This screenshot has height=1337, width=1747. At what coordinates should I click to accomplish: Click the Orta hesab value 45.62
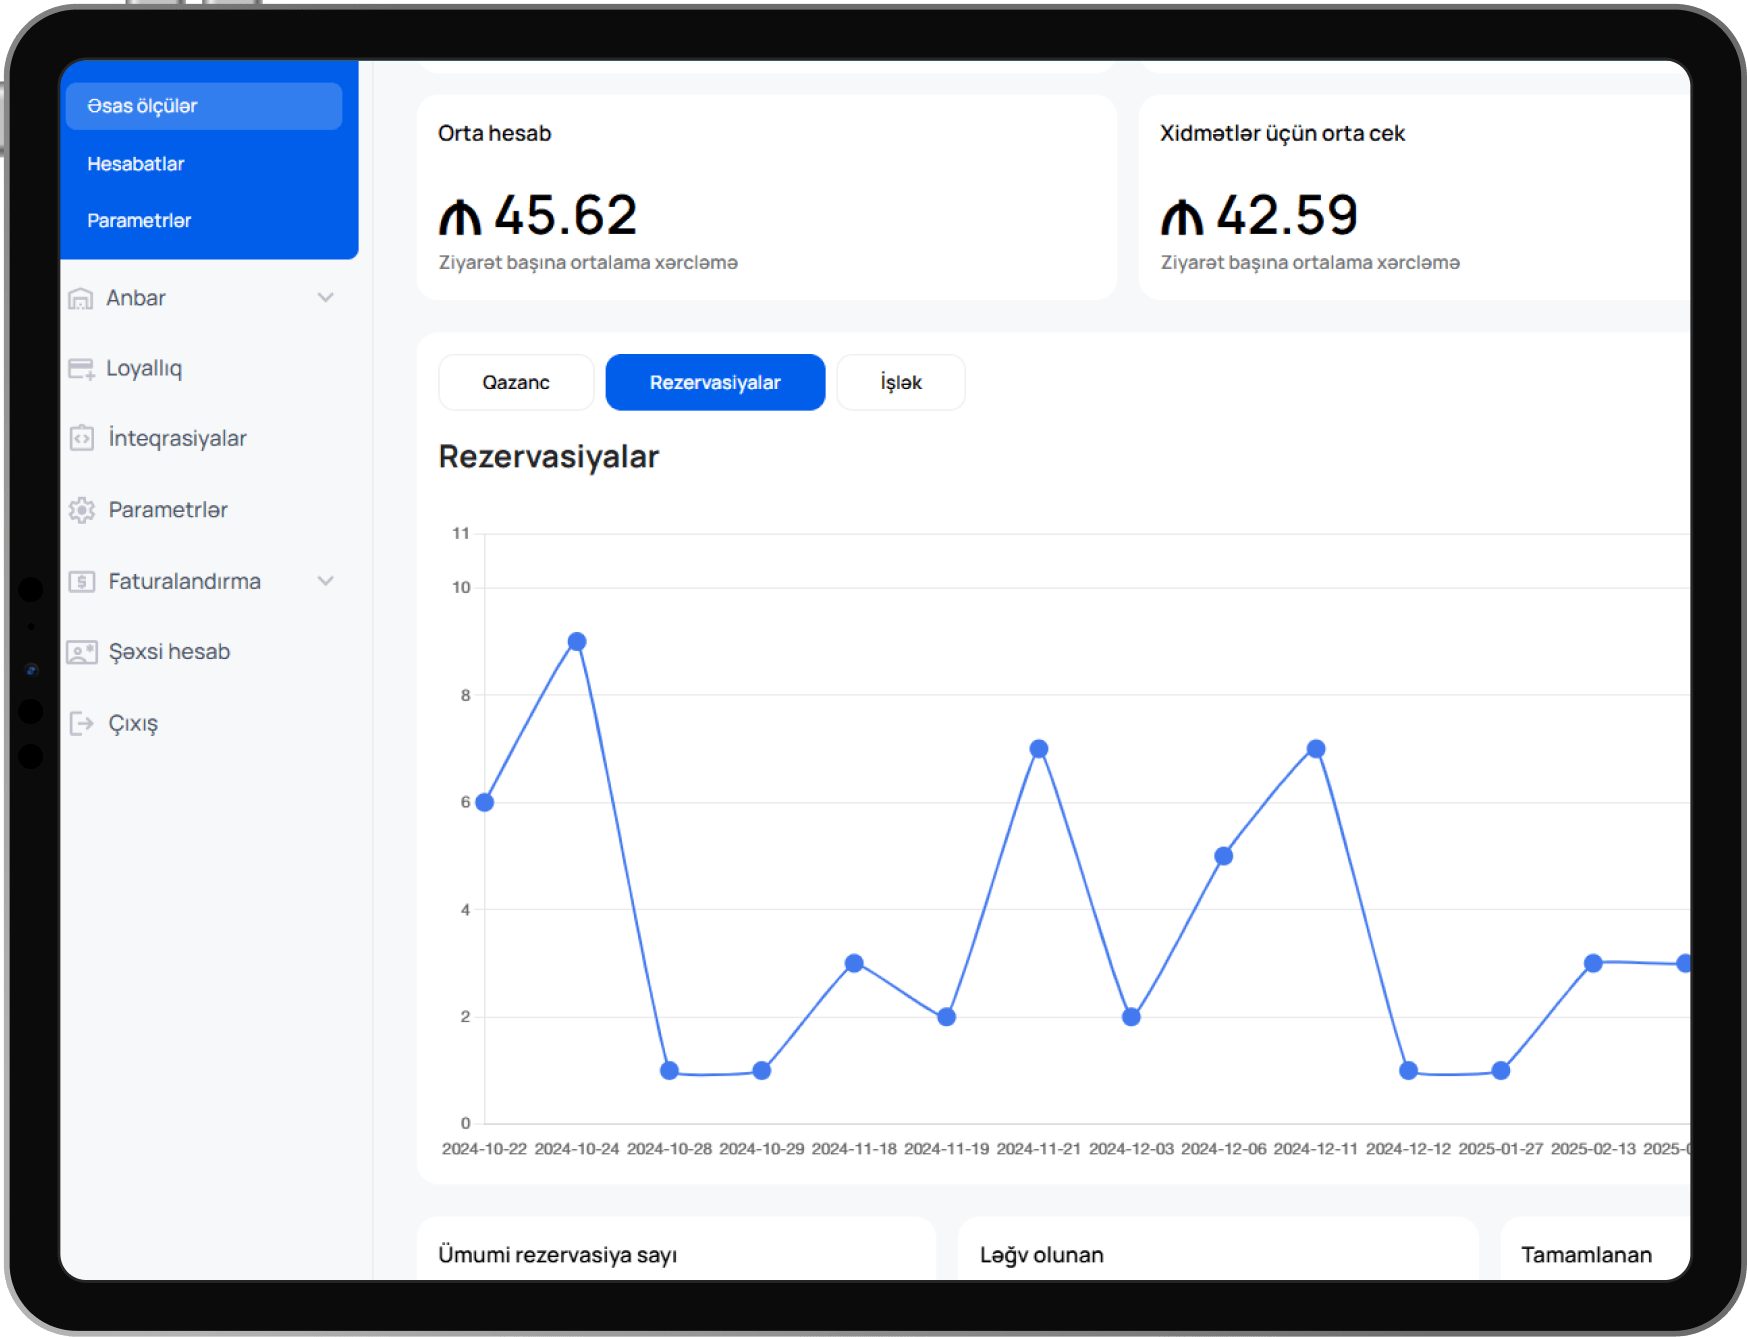pos(566,215)
